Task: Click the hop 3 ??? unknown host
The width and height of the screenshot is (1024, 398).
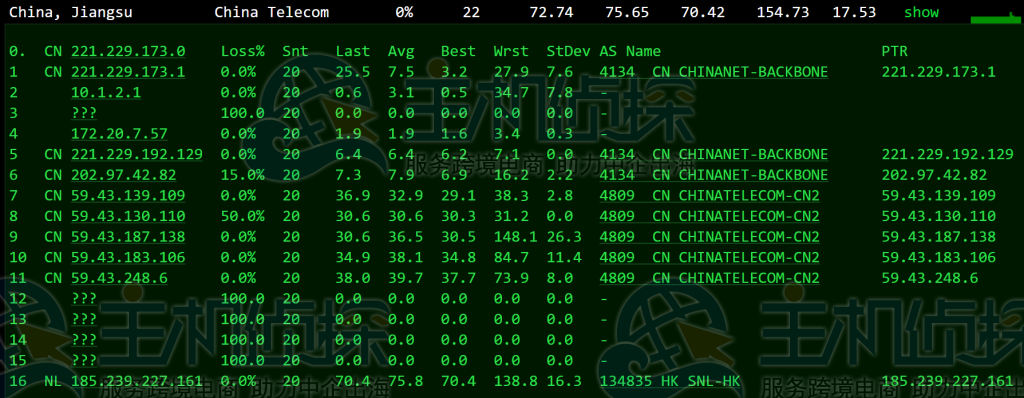Action: point(84,113)
